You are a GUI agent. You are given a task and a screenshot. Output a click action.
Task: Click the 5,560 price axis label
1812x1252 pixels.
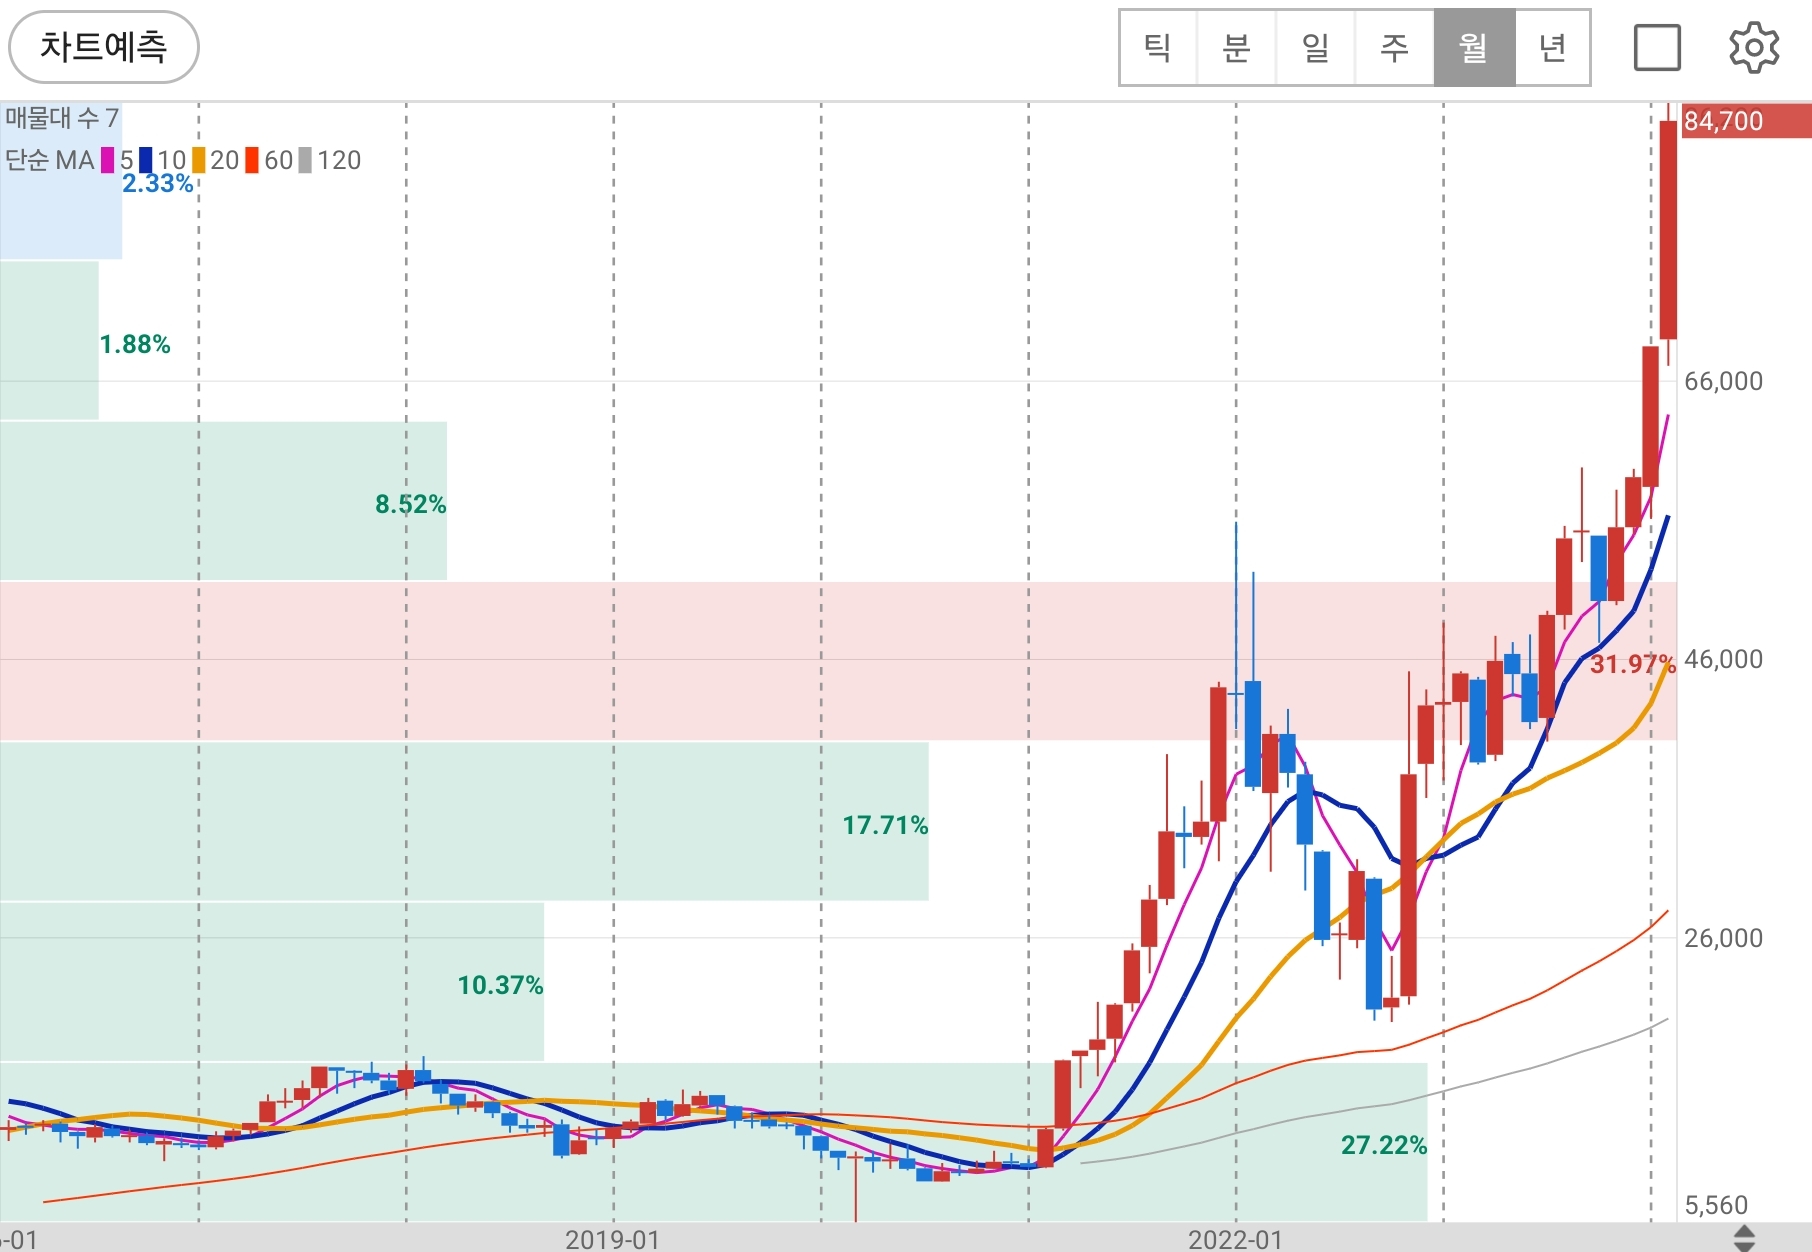1717,1205
